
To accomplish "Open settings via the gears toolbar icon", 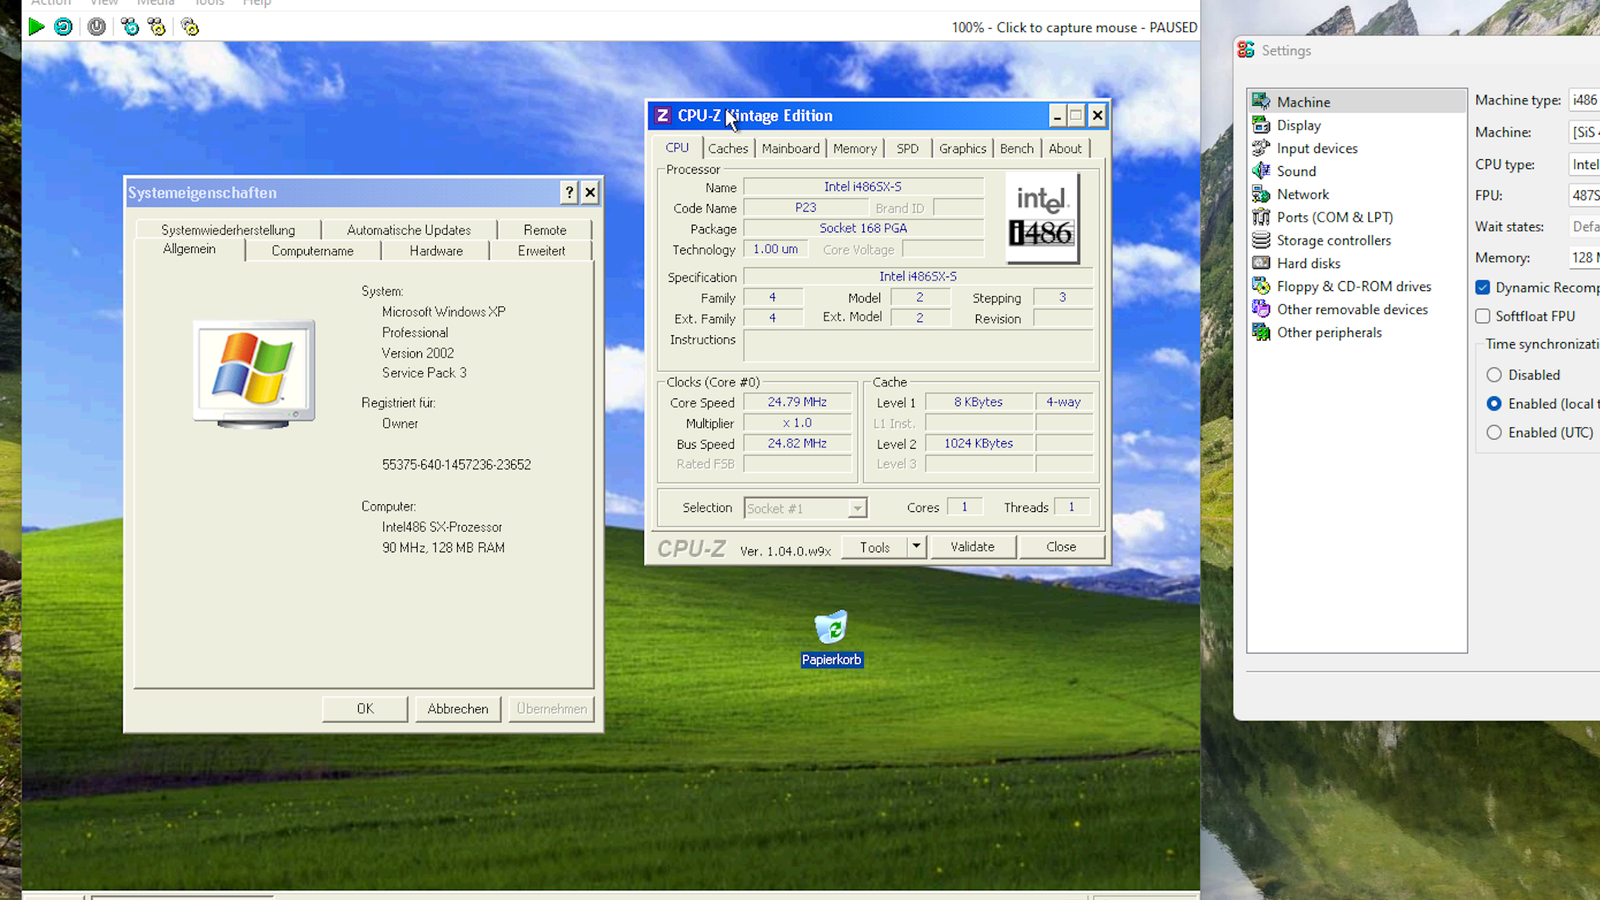I will click(x=189, y=27).
